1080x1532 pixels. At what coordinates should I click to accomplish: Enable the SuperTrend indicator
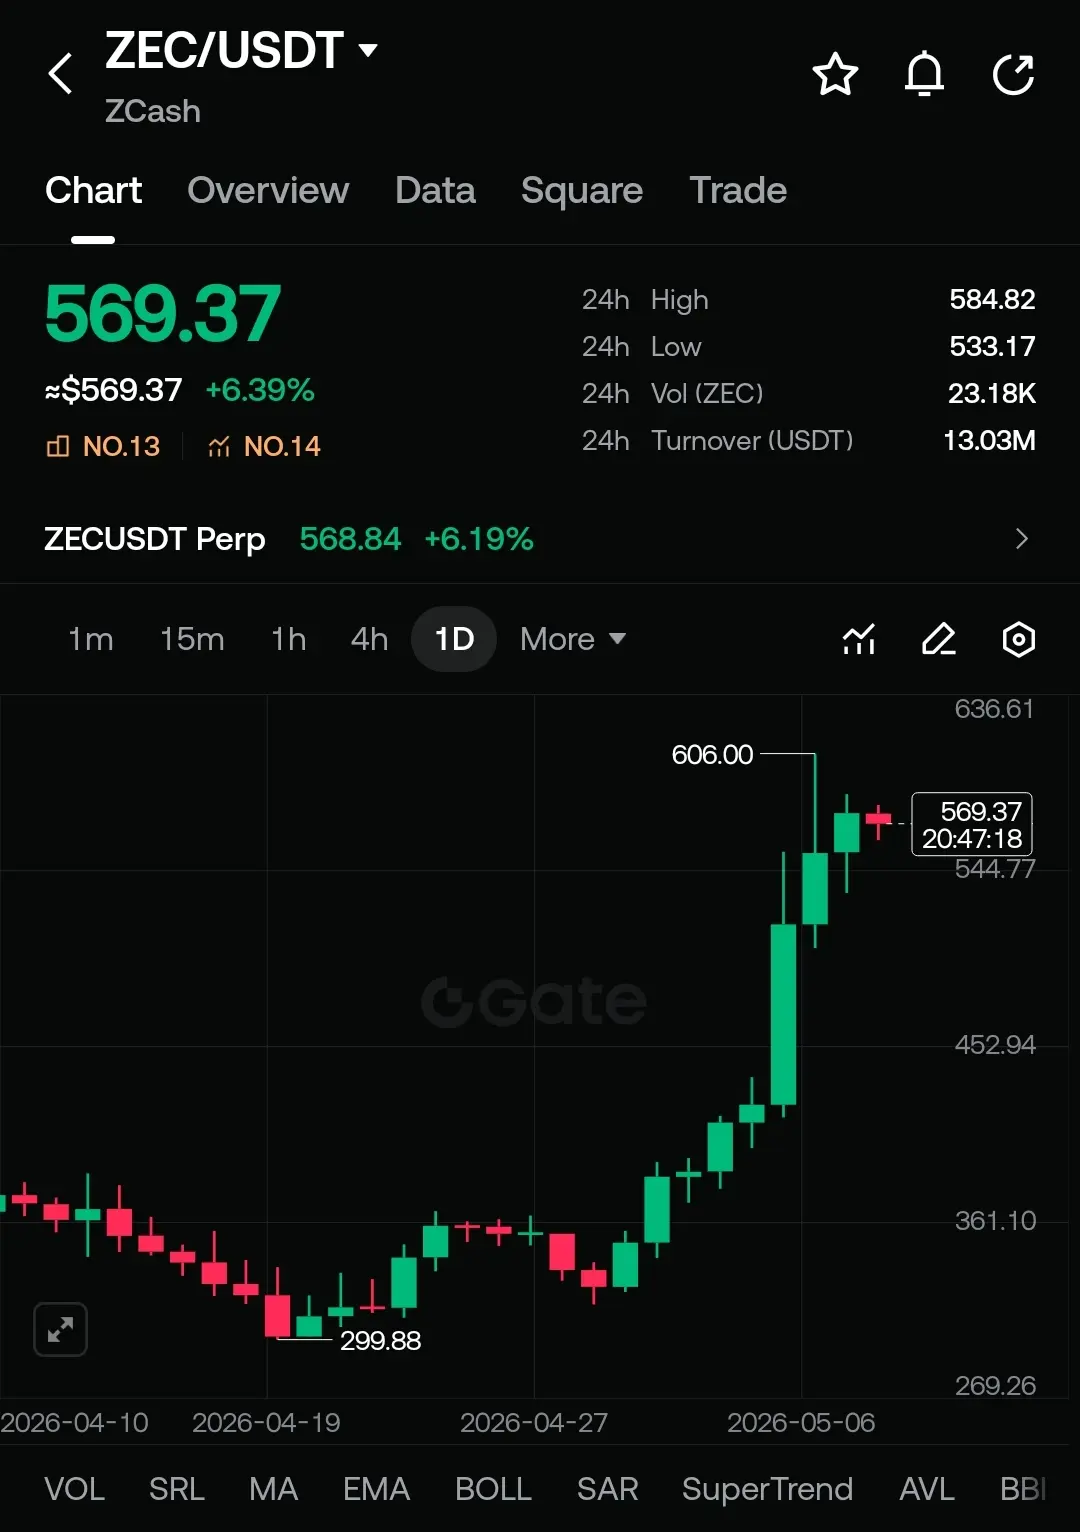pos(767,1489)
